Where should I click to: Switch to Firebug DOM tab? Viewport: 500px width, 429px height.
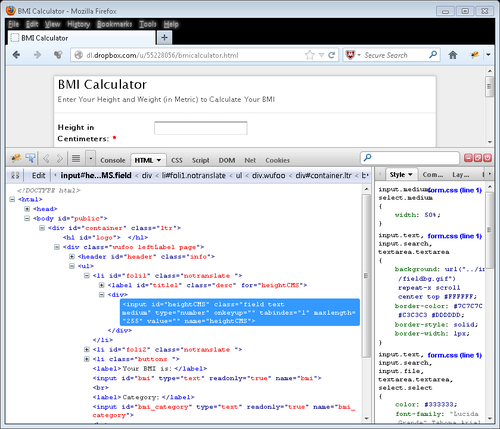(x=227, y=160)
